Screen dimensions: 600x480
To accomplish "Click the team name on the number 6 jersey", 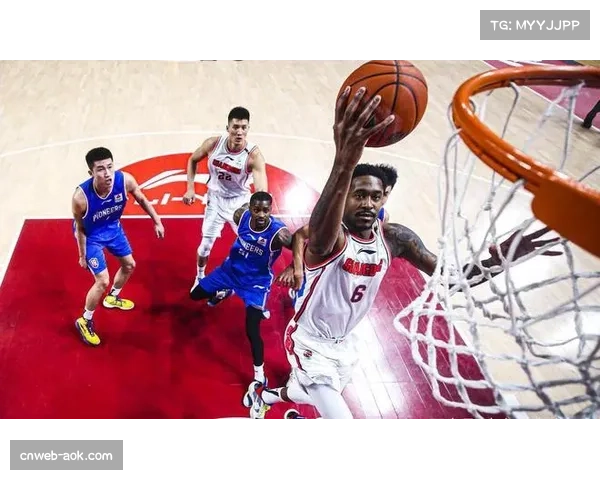I will pyautogui.click(x=362, y=267).
